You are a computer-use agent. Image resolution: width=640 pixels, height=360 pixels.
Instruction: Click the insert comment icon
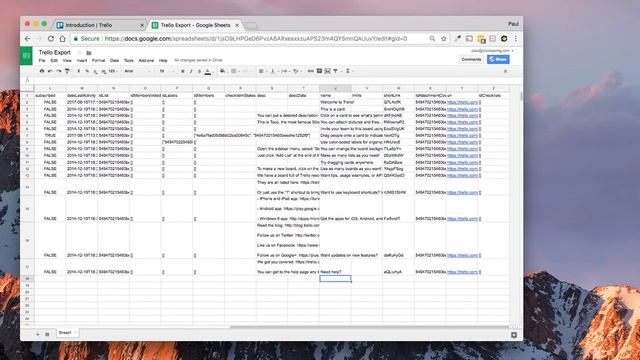click(320, 71)
